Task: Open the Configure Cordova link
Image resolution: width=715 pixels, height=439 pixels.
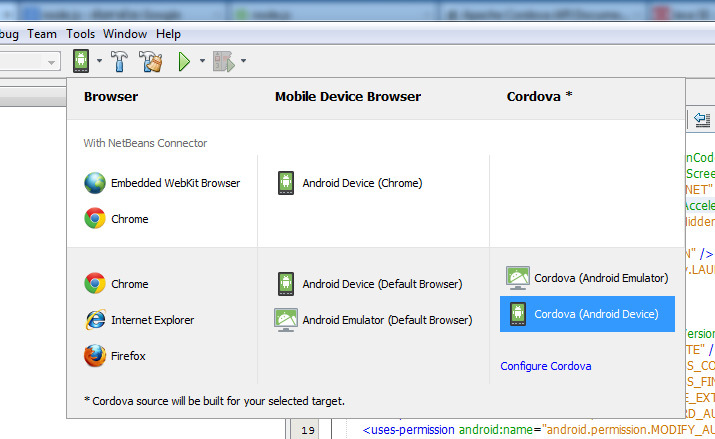Action: coord(546,366)
